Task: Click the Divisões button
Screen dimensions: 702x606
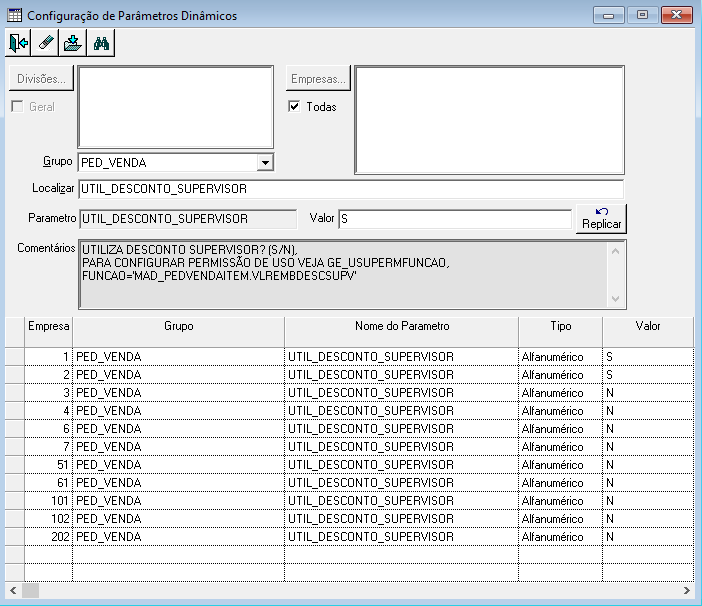Action: 41,79
